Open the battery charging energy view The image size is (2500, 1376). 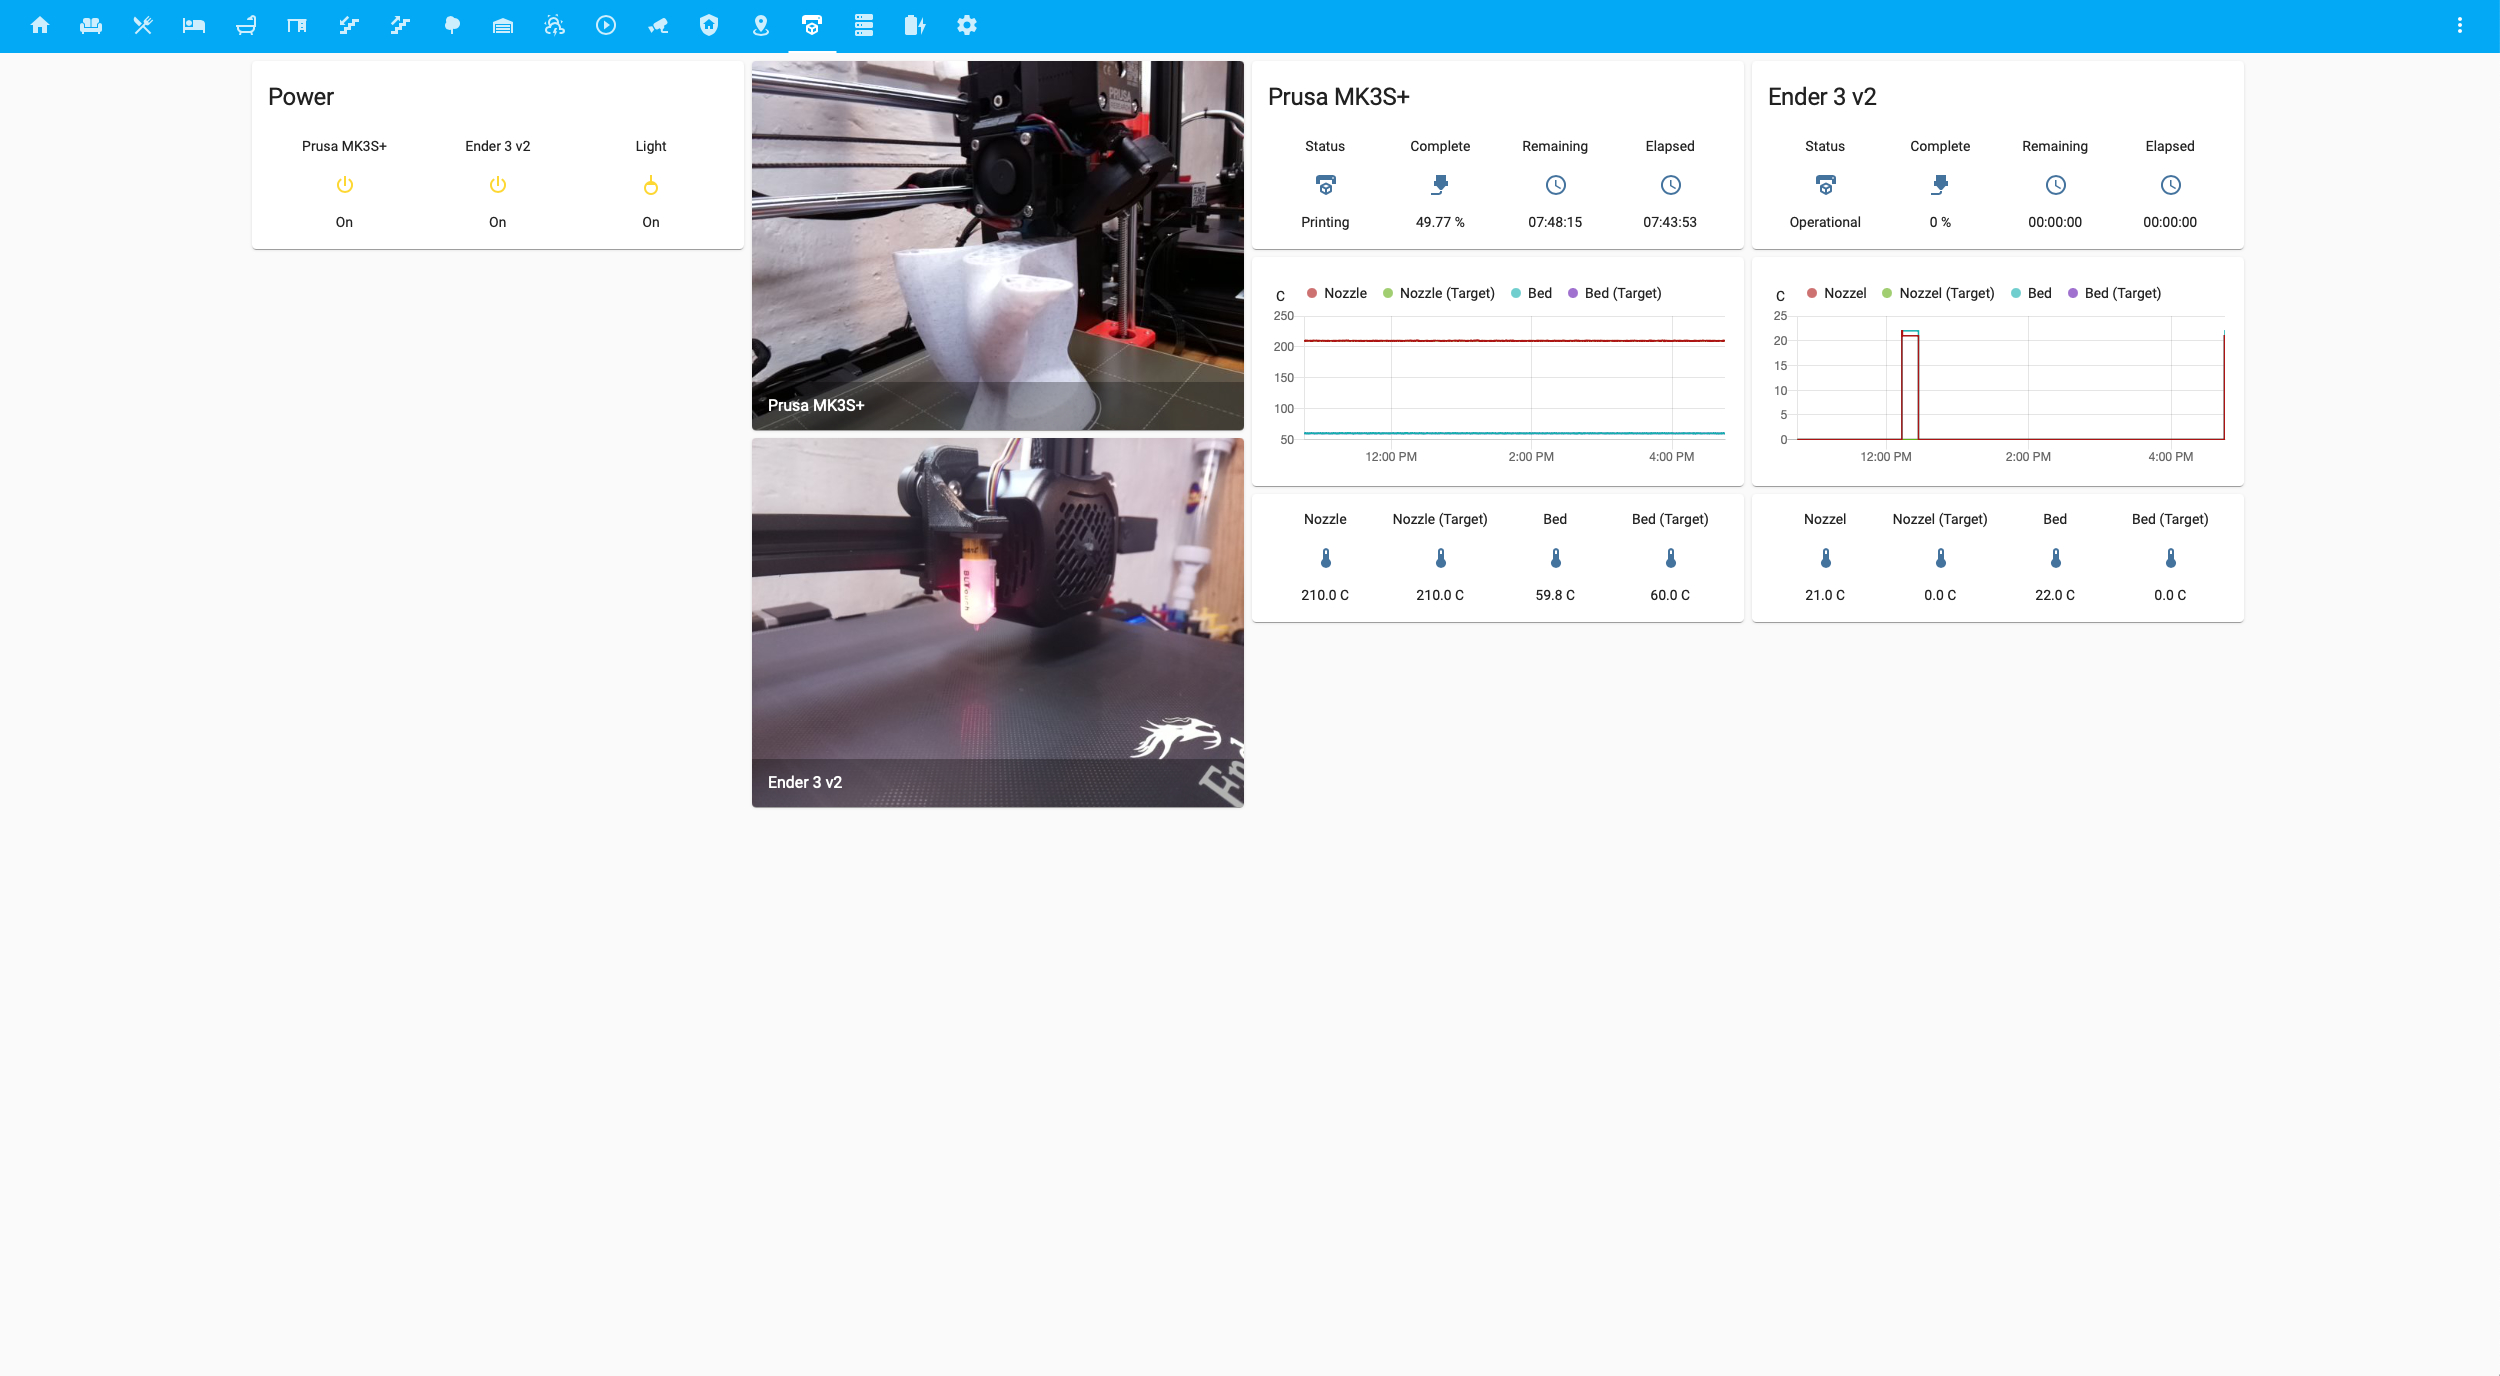click(x=915, y=25)
